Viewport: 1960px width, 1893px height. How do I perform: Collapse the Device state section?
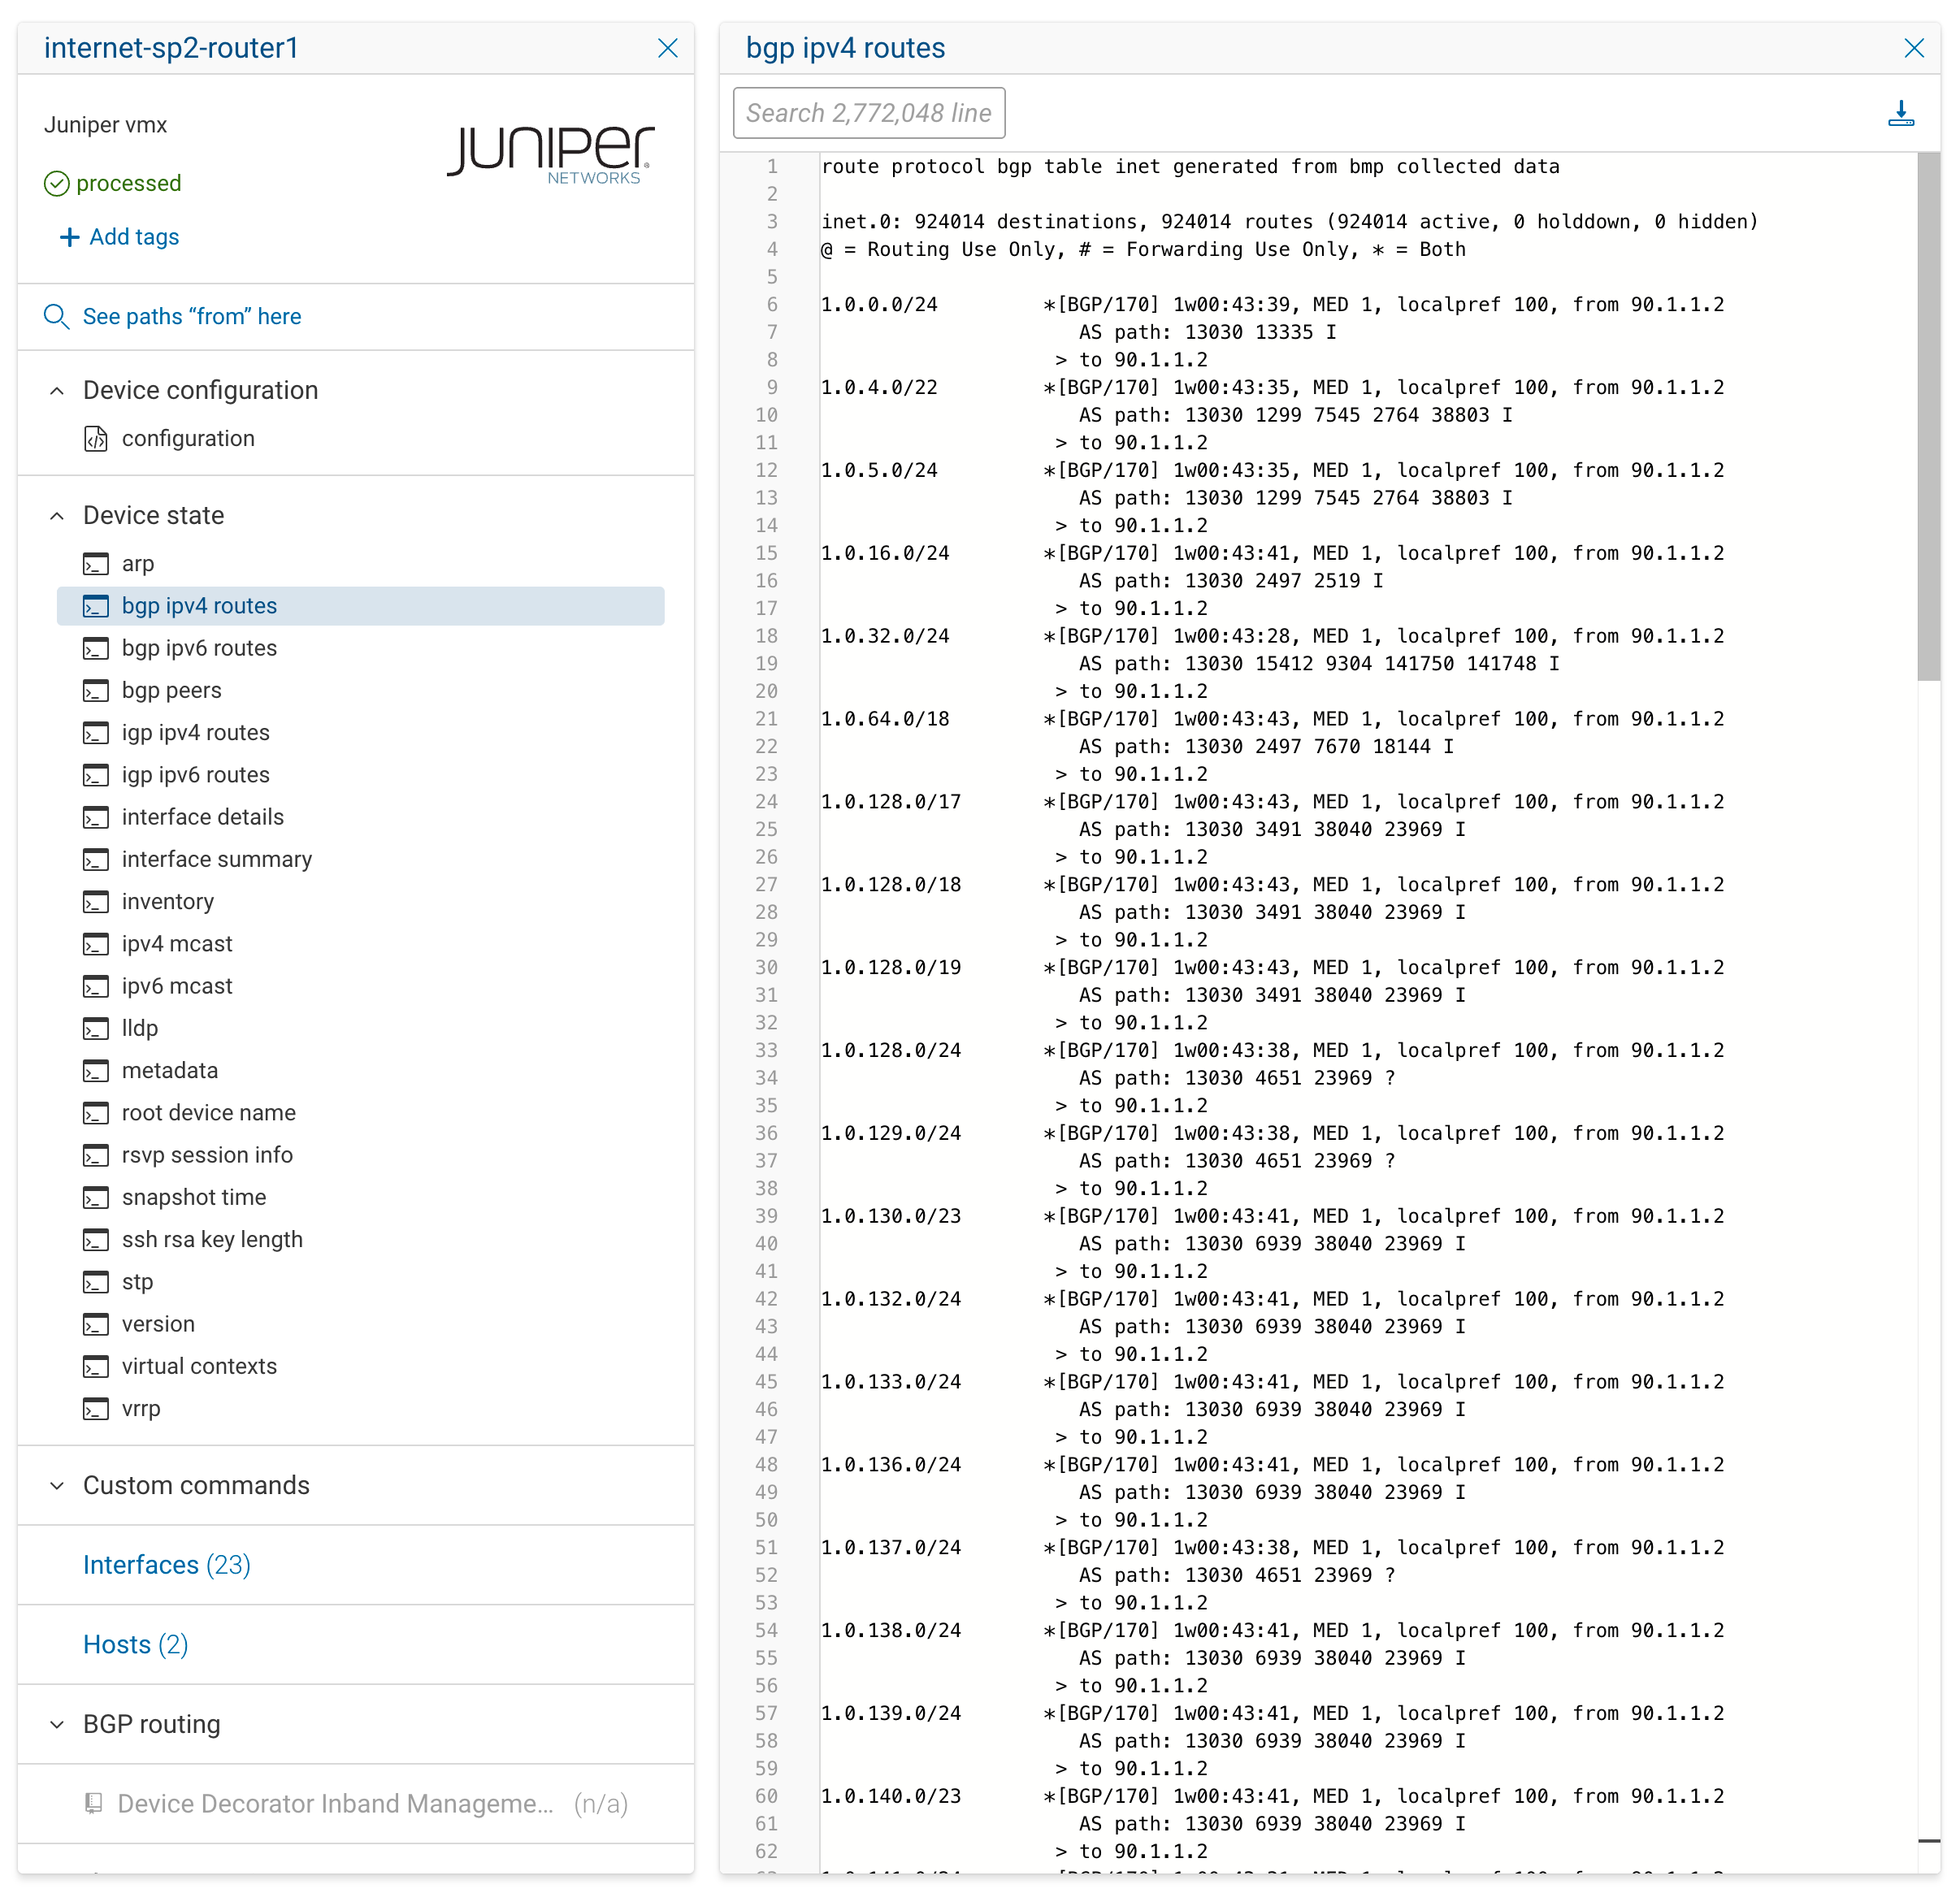point(57,515)
